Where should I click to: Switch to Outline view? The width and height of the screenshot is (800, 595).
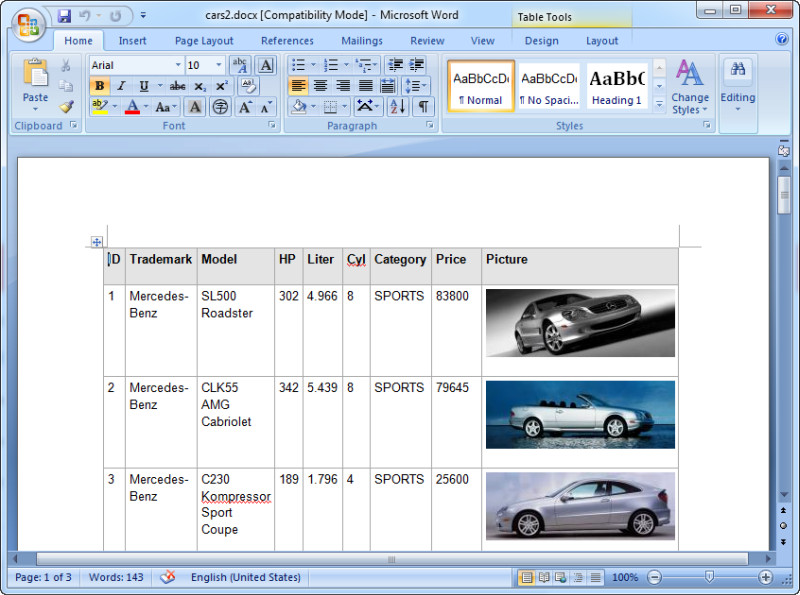(x=578, y=577)
